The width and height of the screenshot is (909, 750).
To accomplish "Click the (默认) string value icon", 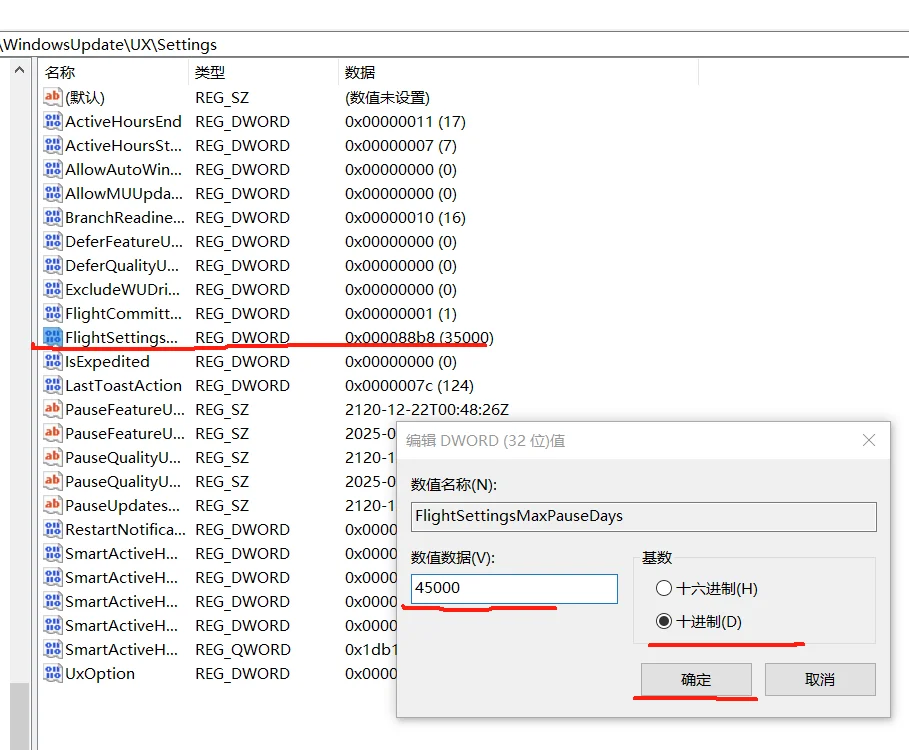I will click(52, 97).
